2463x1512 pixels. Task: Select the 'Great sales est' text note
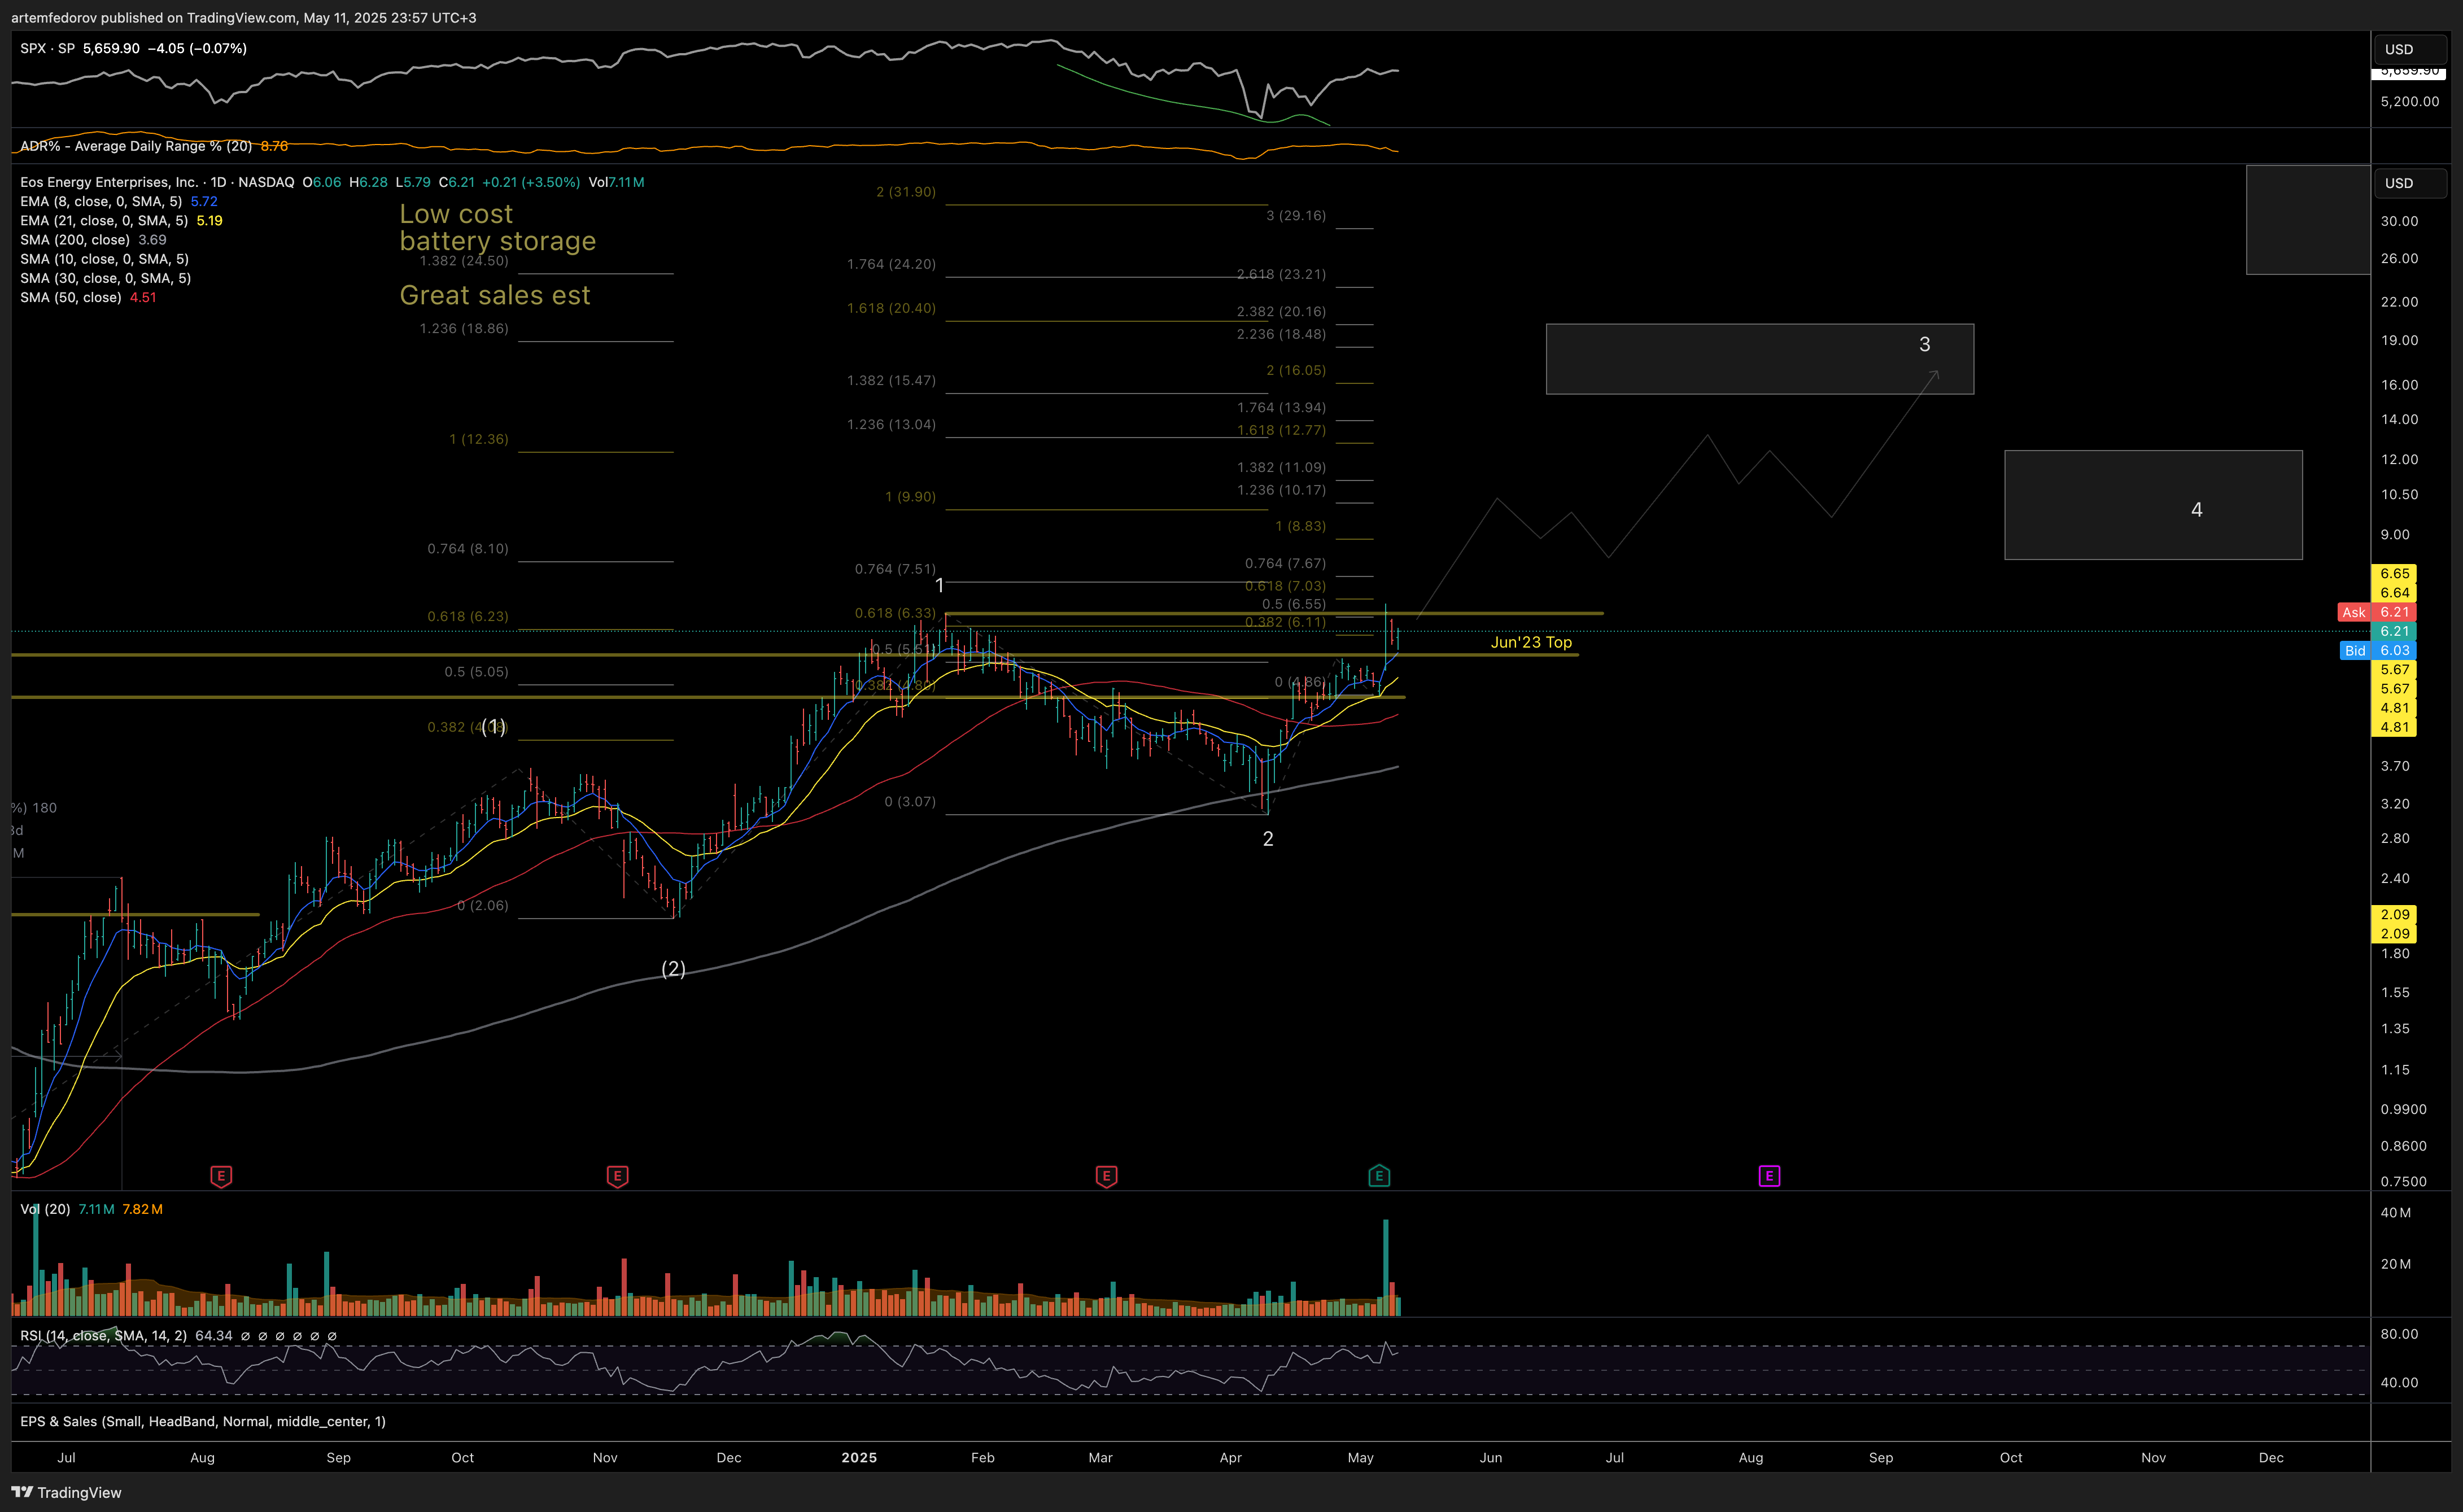[x=495, y=295]
